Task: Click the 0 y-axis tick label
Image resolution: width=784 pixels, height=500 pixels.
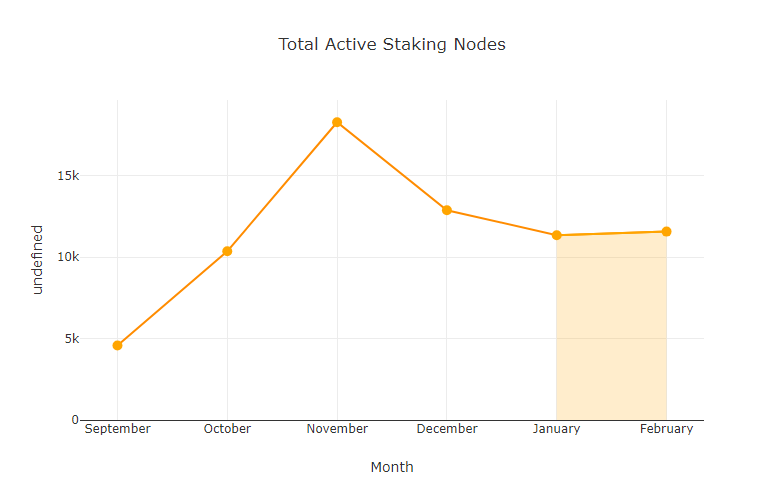Action: point(74,420)
